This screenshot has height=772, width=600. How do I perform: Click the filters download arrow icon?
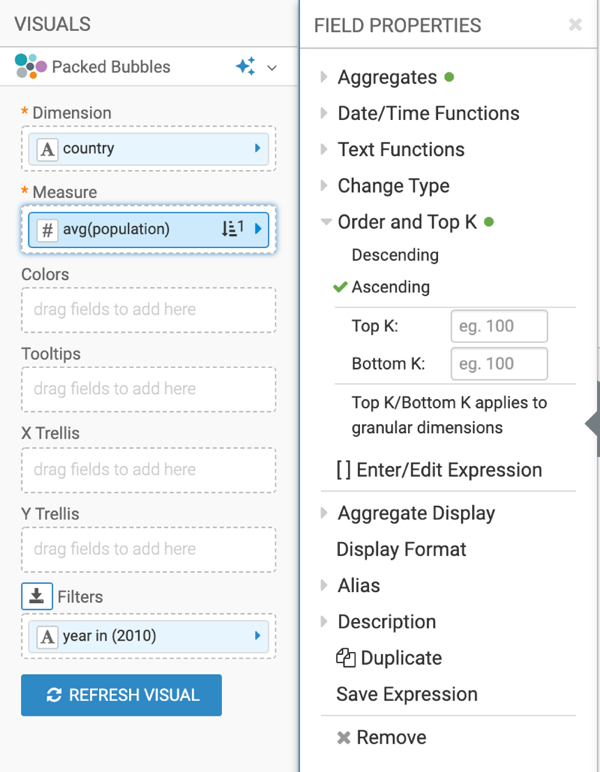click(37, 596)
